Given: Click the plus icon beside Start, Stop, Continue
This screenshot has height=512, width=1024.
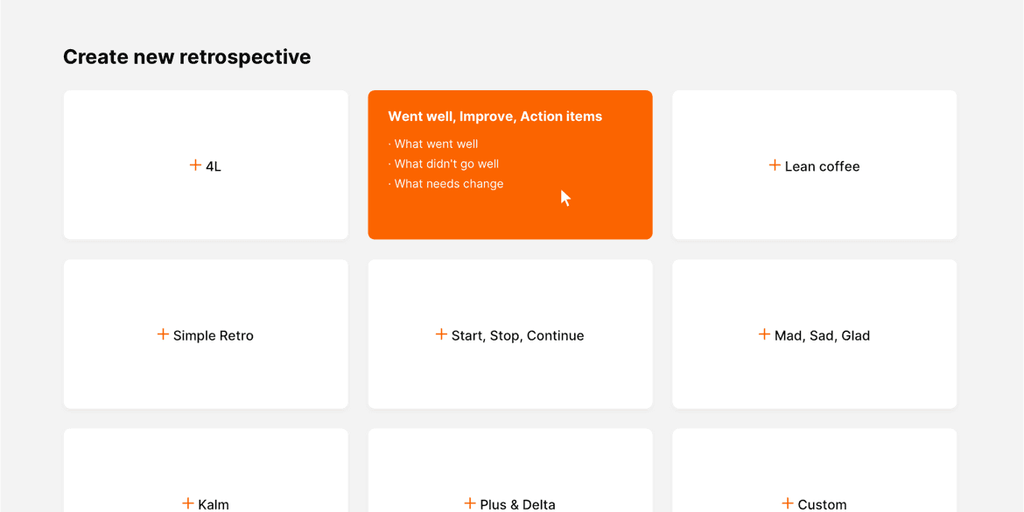Looking at the screenshot, I should 441,334.
